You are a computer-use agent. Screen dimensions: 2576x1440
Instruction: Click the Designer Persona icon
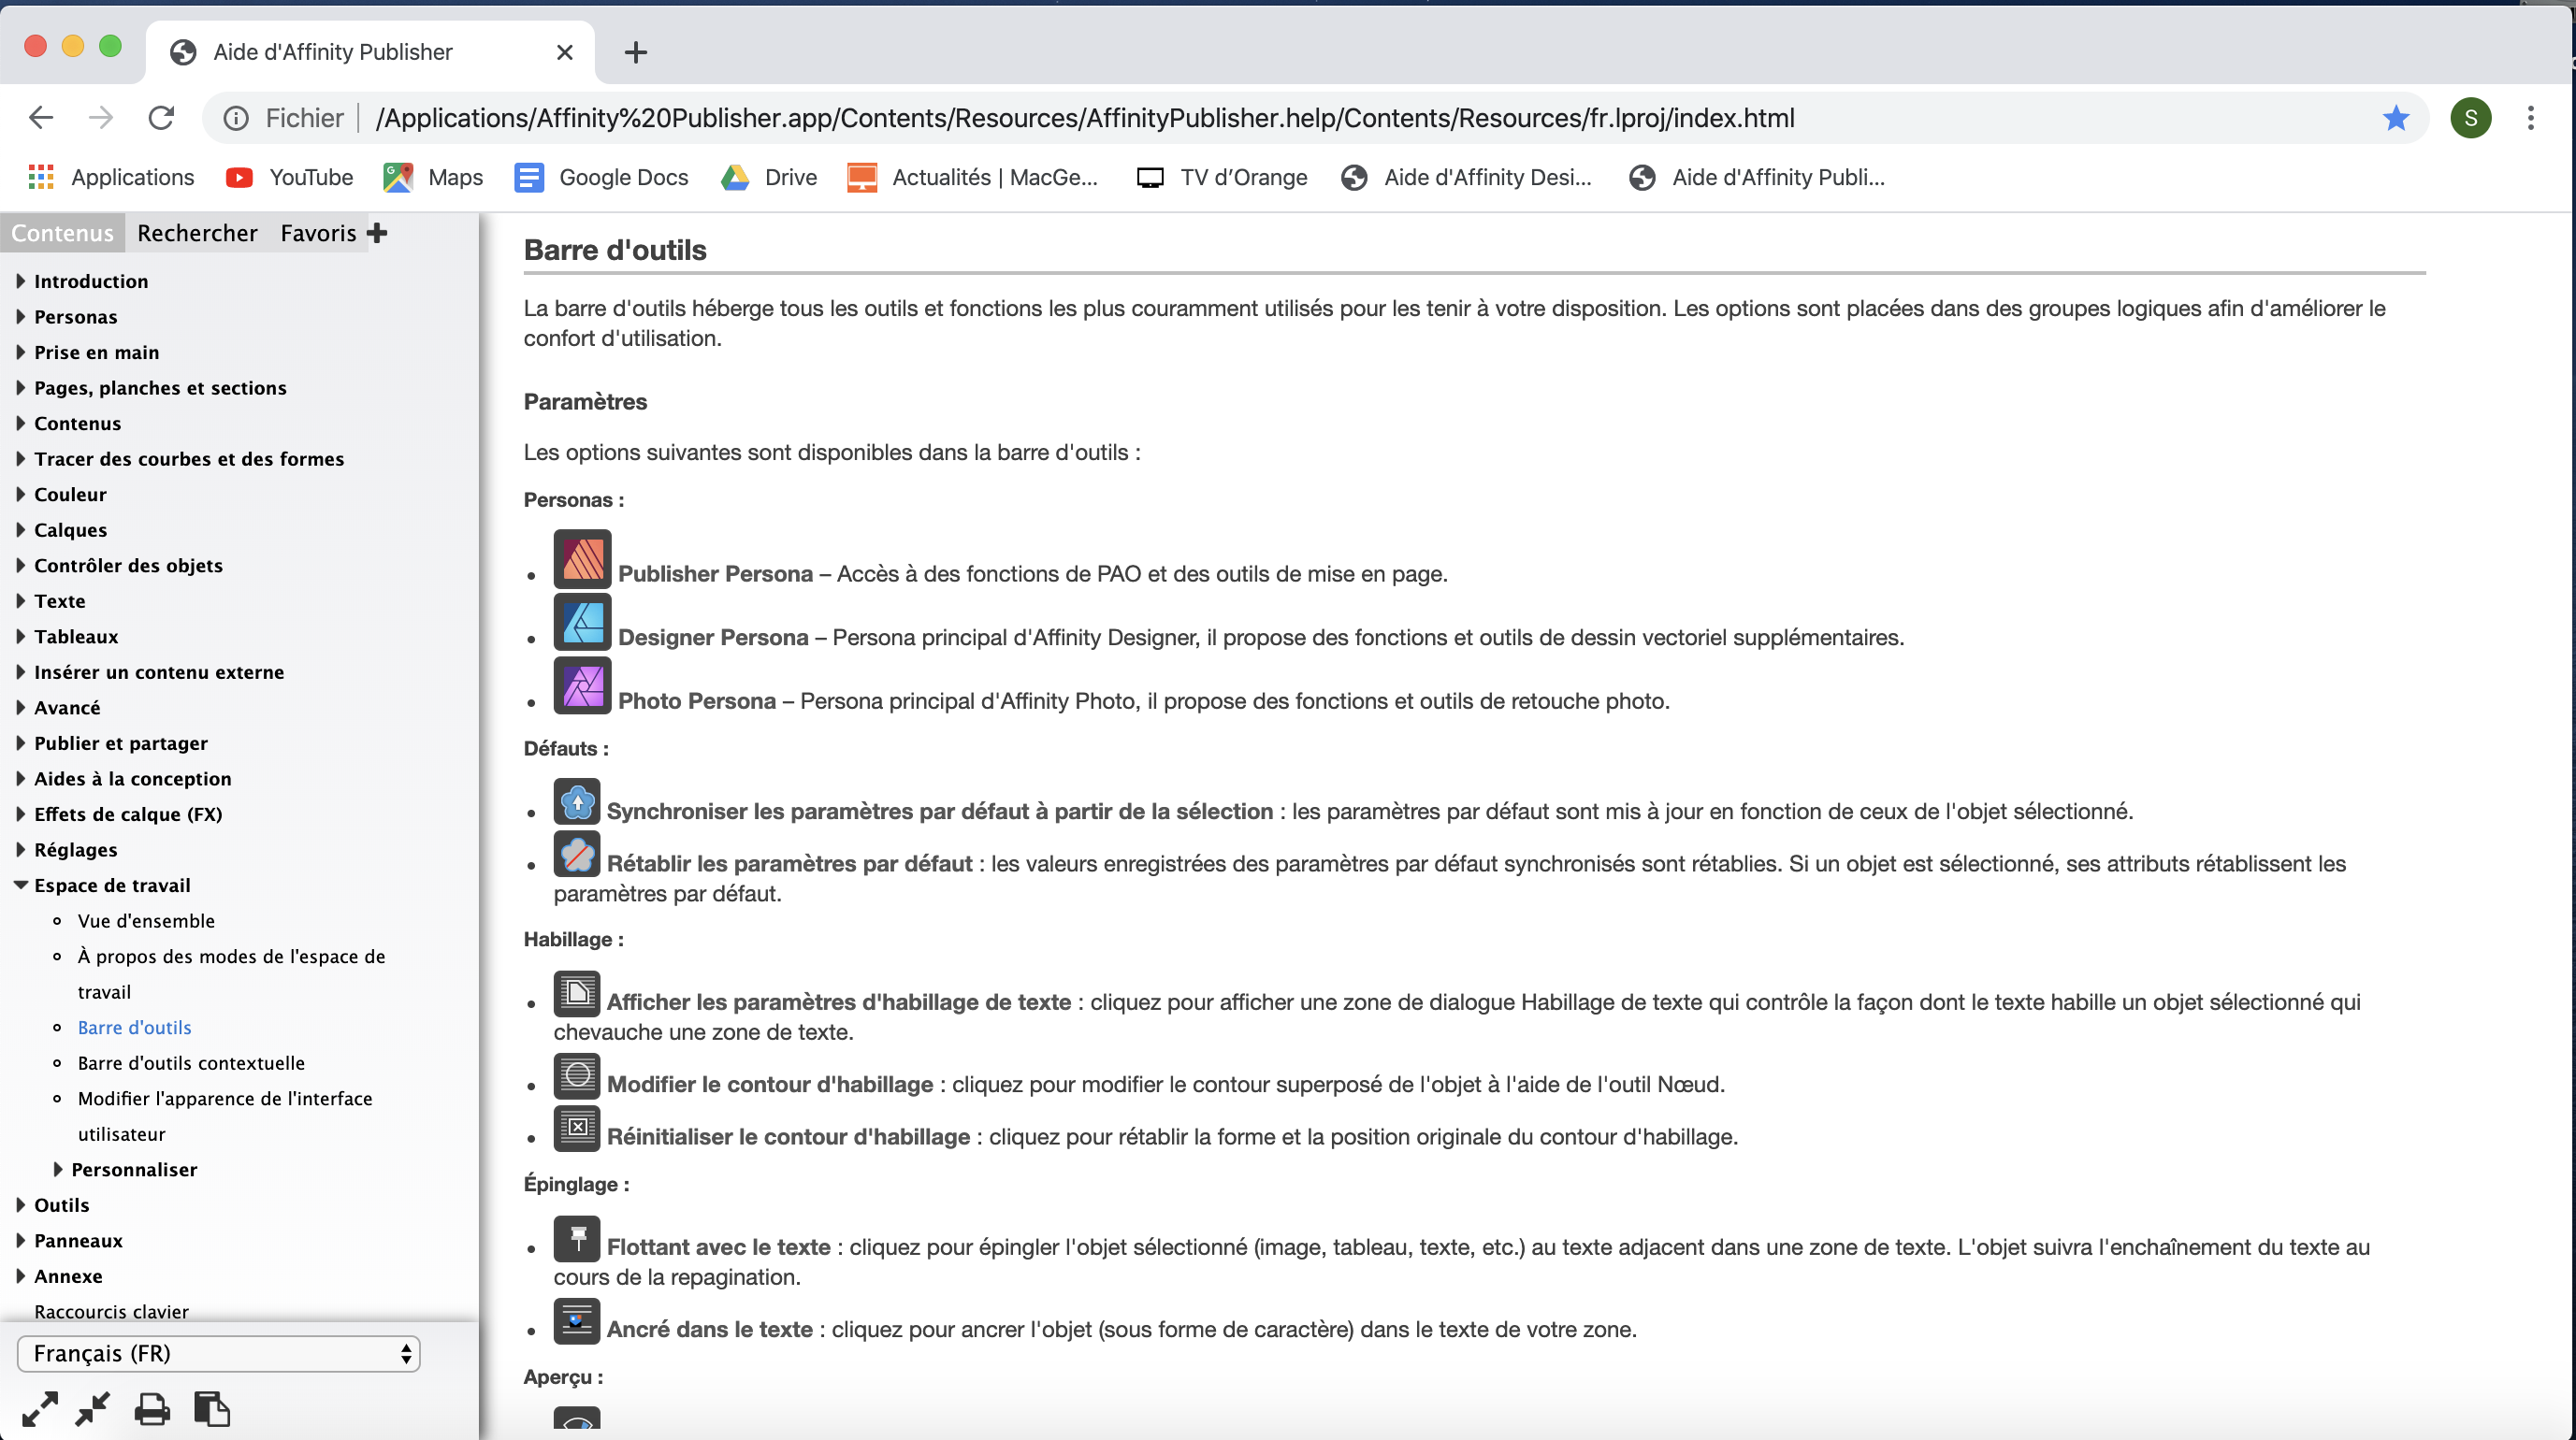582,622
